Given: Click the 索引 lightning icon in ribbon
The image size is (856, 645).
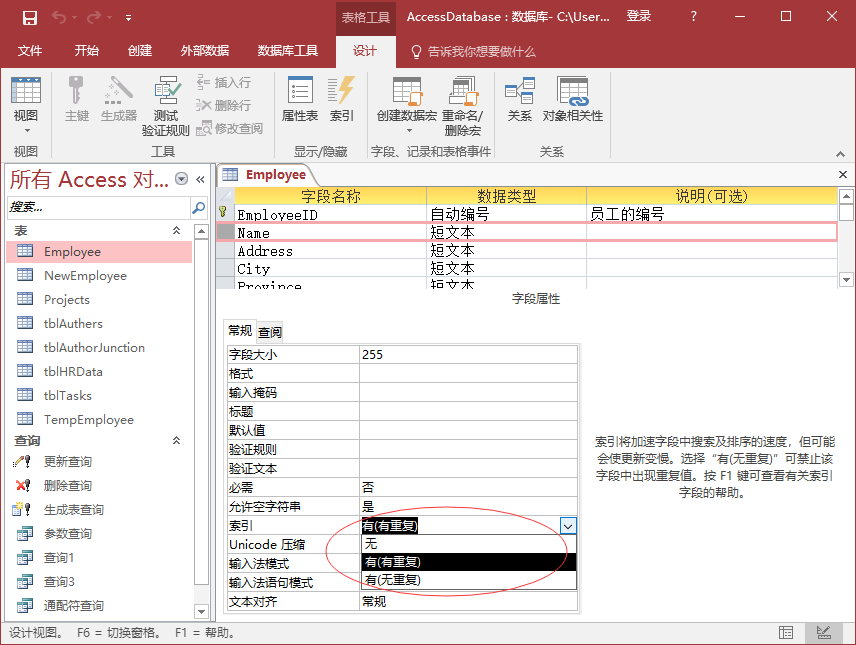Looking at the screenshot, I should coord(342,100).
